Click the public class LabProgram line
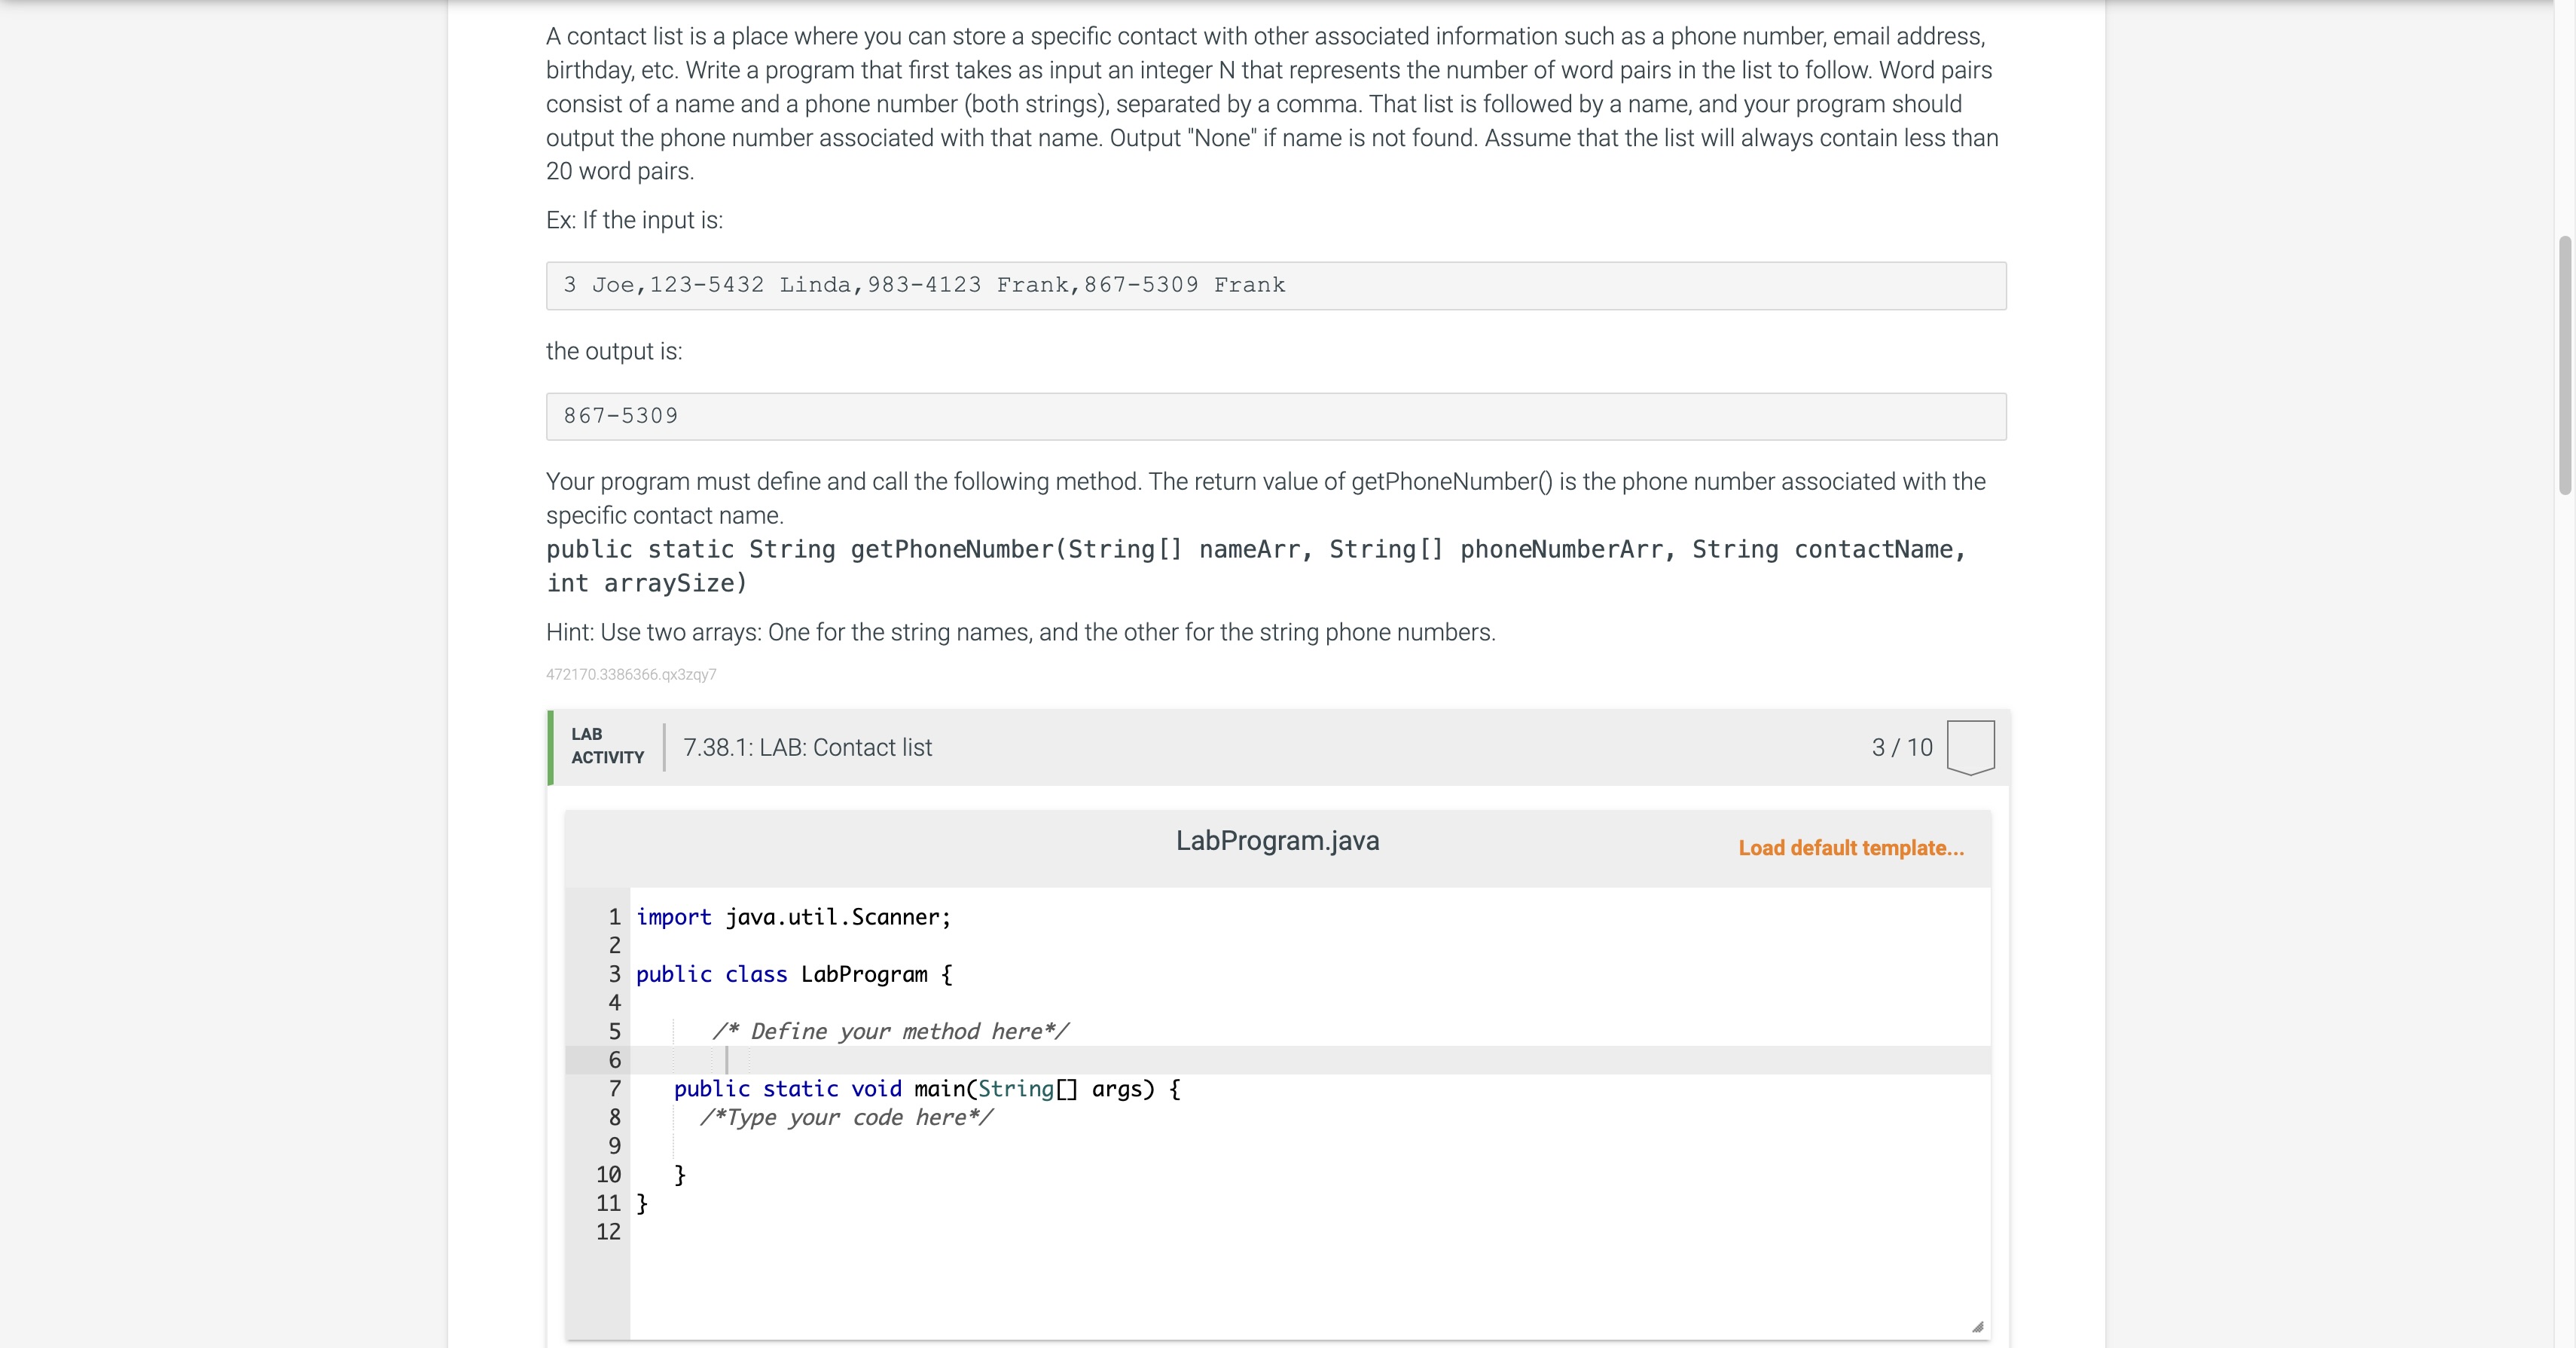The image size is (2576, 1348). [x=795, y=974]
